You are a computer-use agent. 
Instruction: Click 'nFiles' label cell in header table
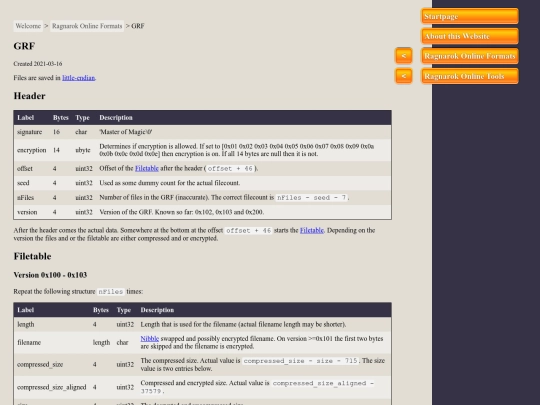point(25,198)
